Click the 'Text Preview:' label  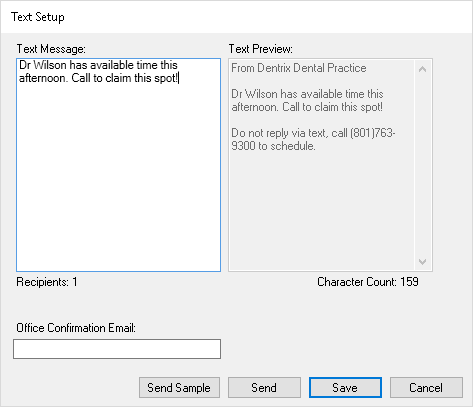click(261, 49)
